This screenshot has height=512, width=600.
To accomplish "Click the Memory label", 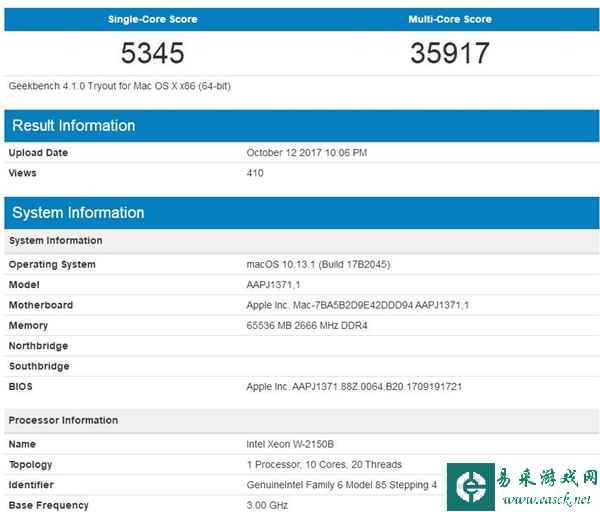I will click(x=28, y=326).
